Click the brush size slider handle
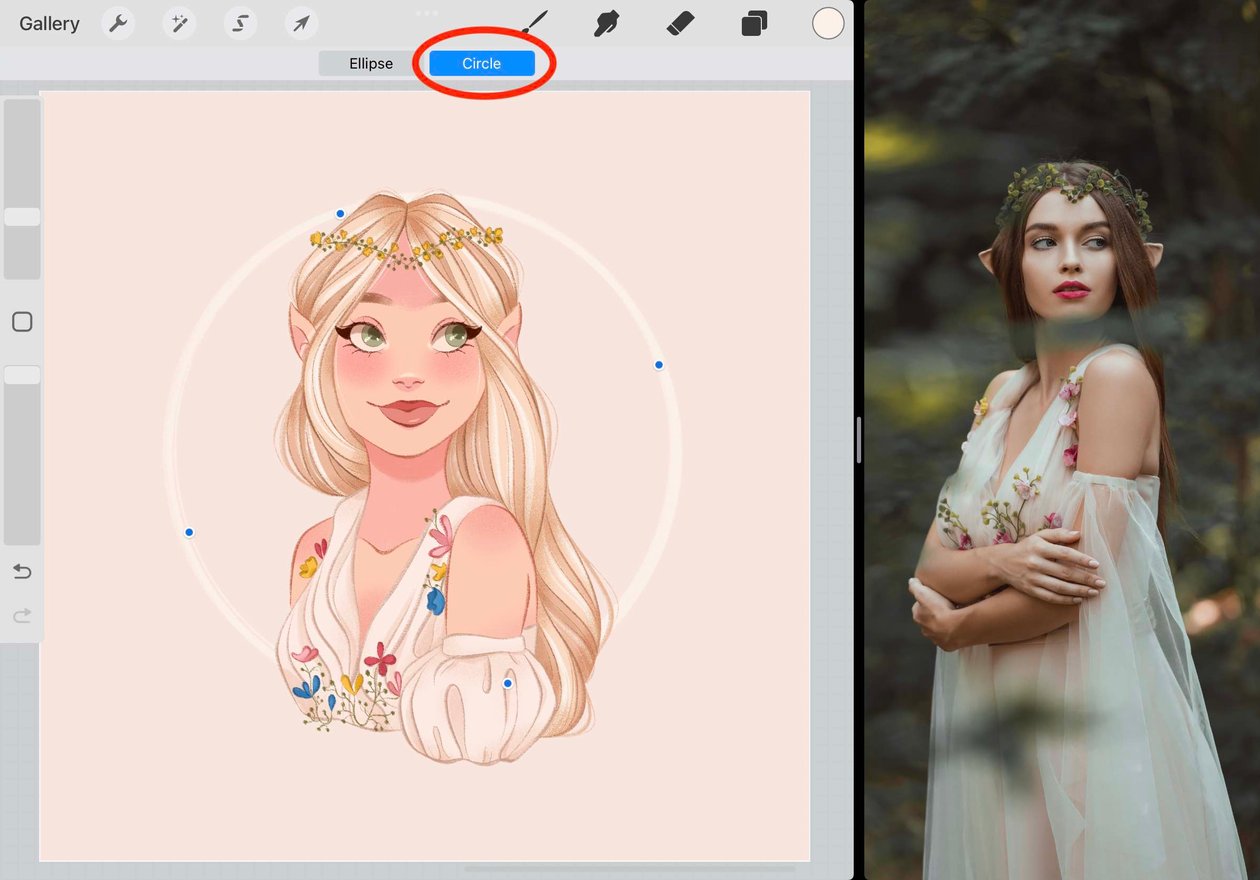The width and height of the screenshot is (1260, 880). 22,217
